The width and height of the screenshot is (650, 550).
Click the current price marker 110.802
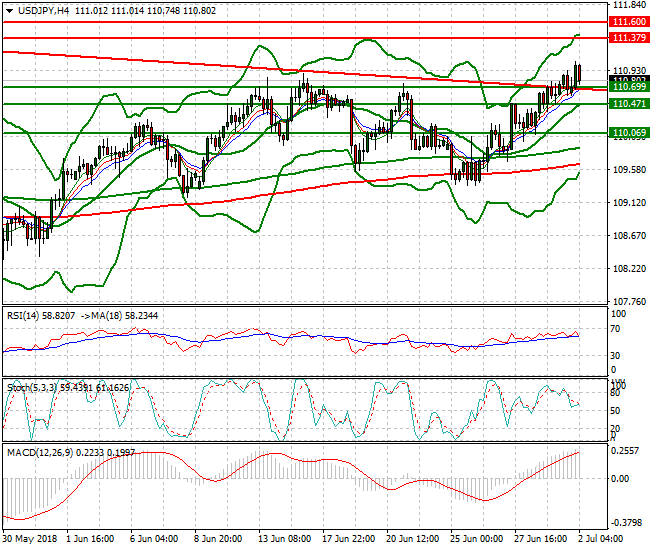[x=629, y=79]
